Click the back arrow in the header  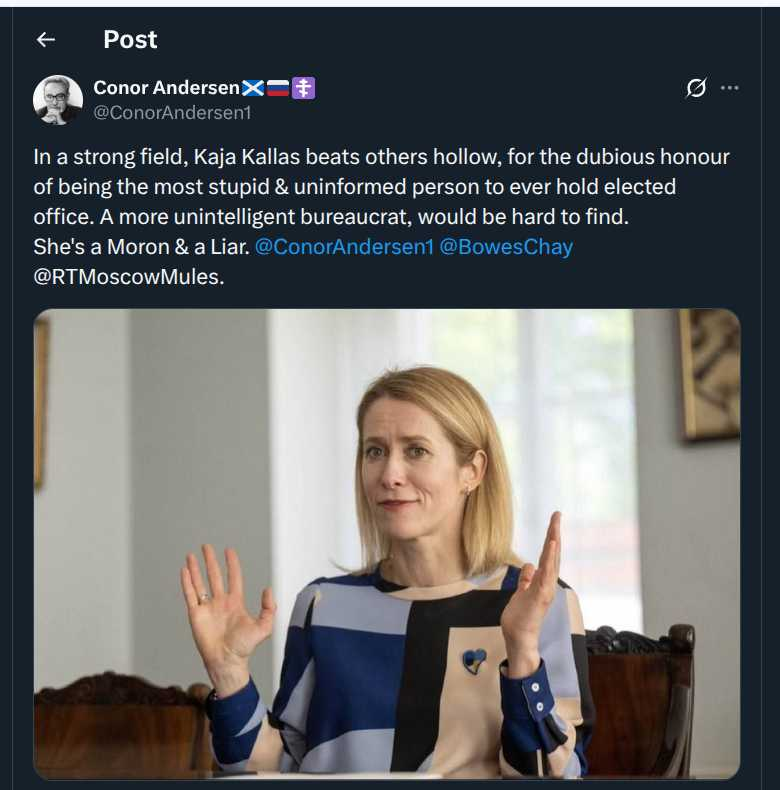pos(45,39)
